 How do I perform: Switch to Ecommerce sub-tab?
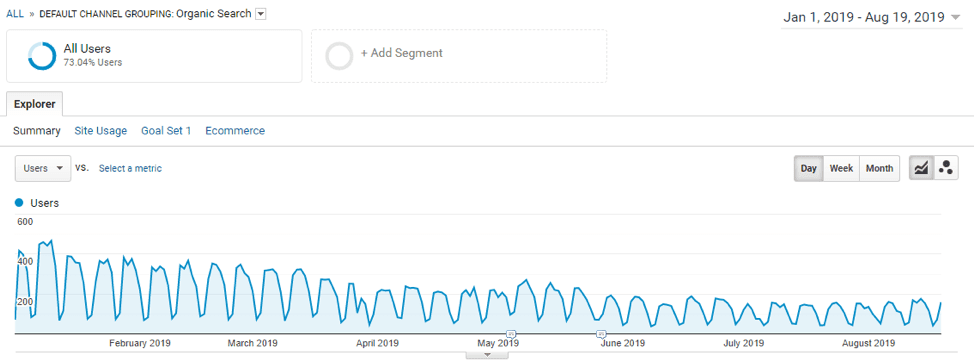pos(235,131)
